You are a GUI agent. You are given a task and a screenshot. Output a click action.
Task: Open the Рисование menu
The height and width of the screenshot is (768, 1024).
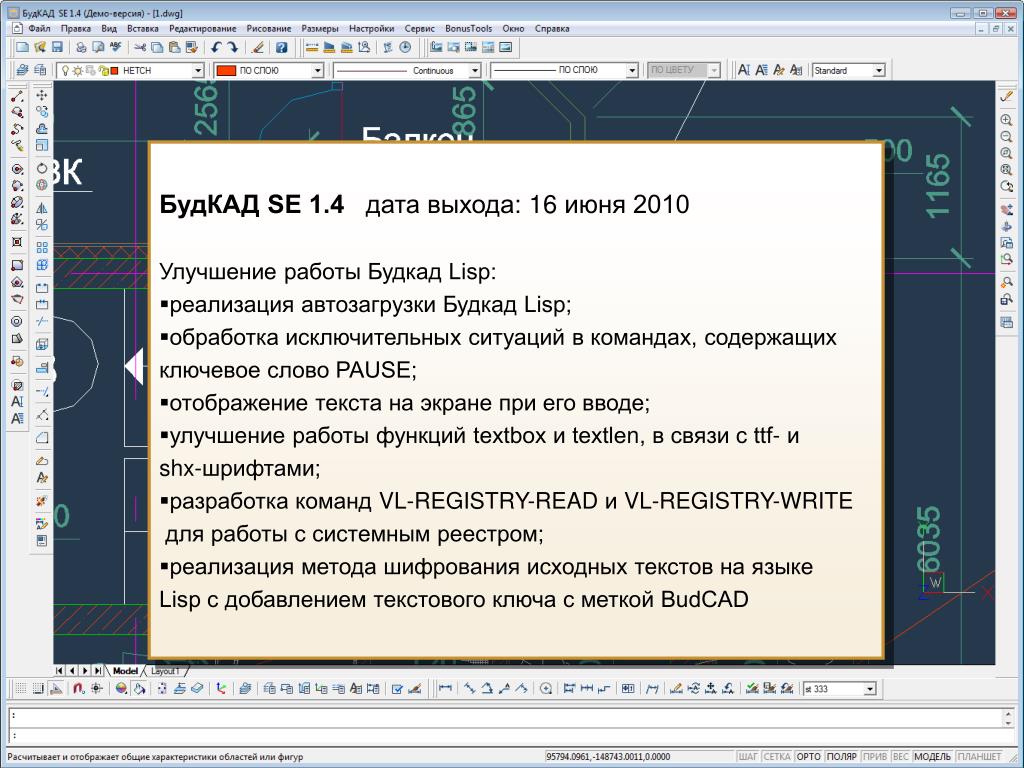point(268,29)
